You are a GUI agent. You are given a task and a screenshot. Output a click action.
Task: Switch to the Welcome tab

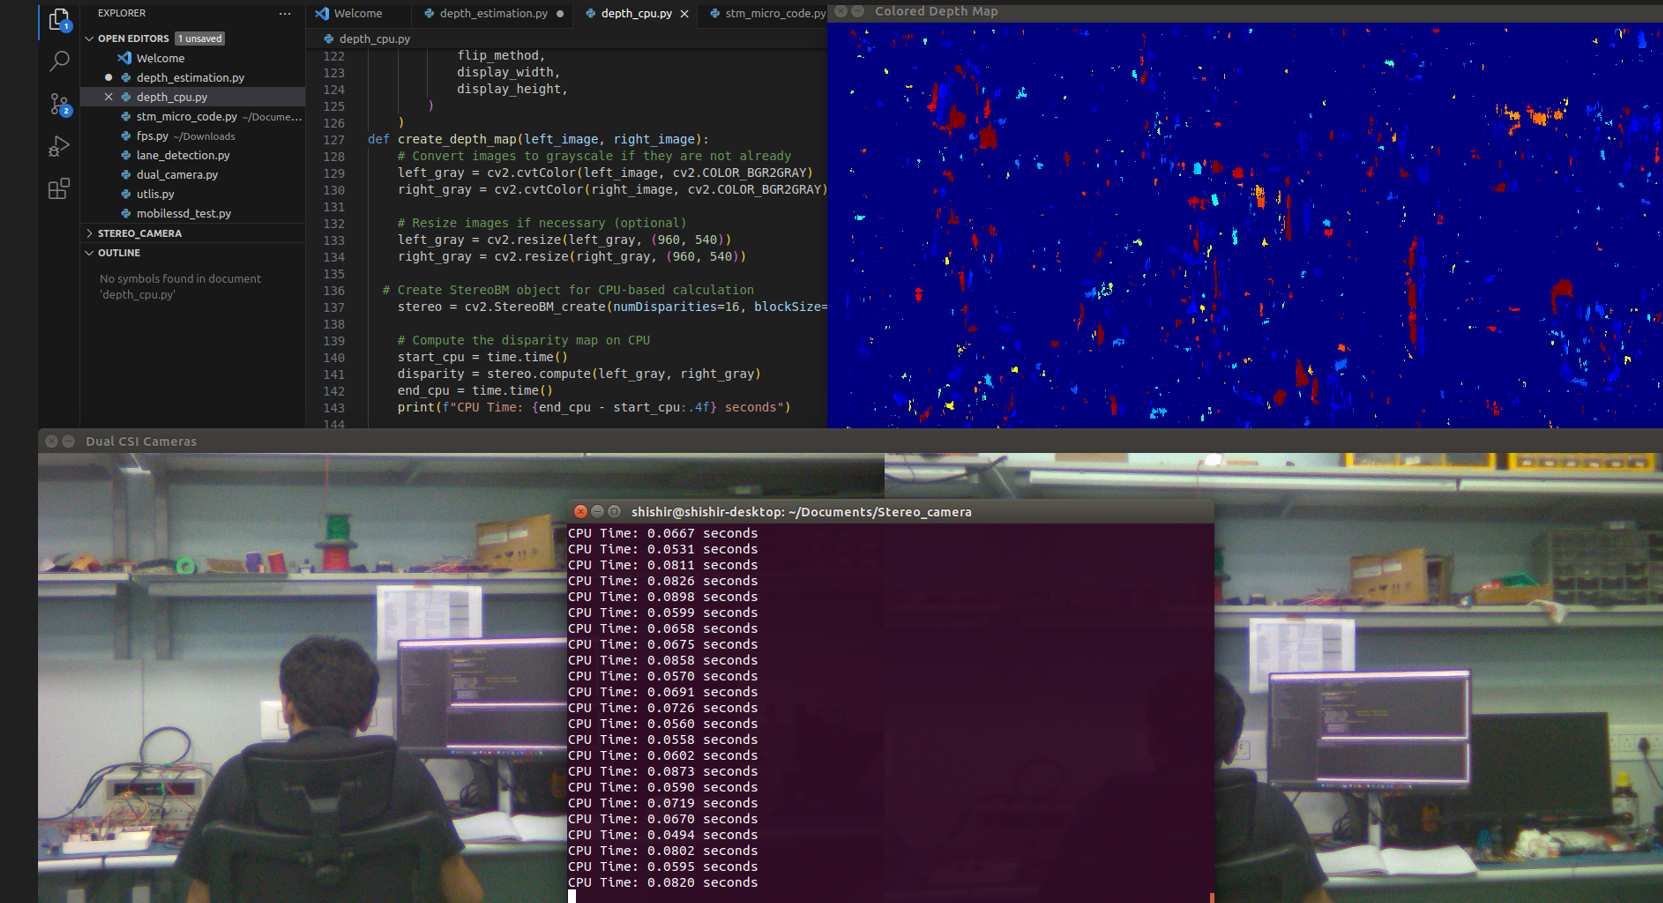(357, 14)
